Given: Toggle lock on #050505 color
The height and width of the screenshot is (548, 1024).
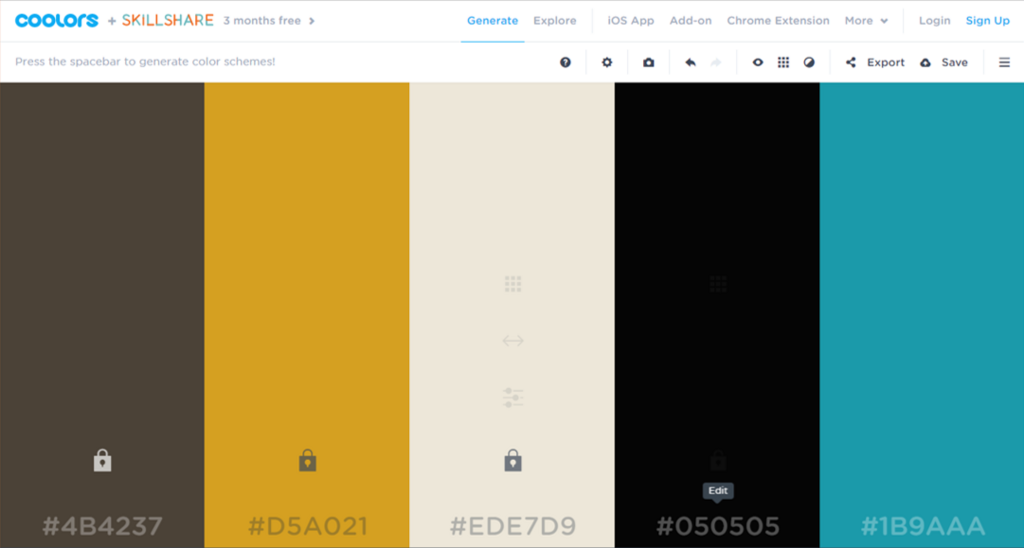Looking at the screenshot, I should point(718,460).
